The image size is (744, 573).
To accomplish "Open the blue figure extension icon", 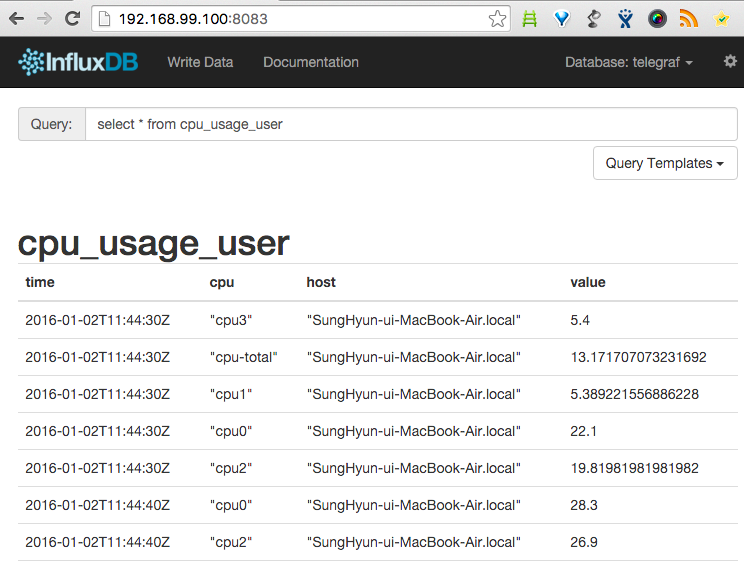I will coord(625,19).
